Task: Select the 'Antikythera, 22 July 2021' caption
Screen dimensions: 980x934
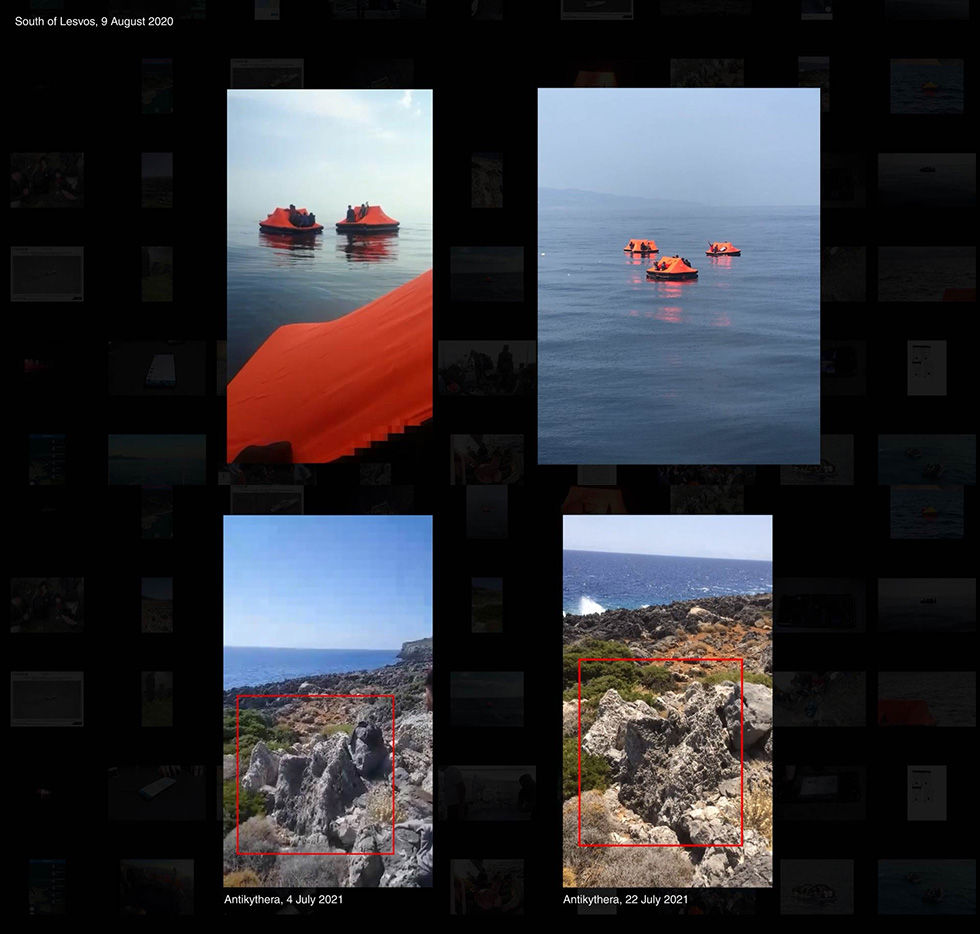Action: (x=626, y=899)
